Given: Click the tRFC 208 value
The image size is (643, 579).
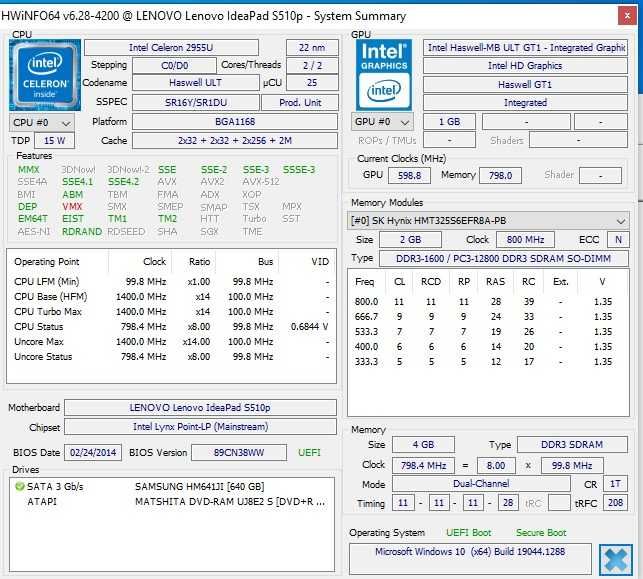Looking at the screenshot, I should (x=615, y=503).
